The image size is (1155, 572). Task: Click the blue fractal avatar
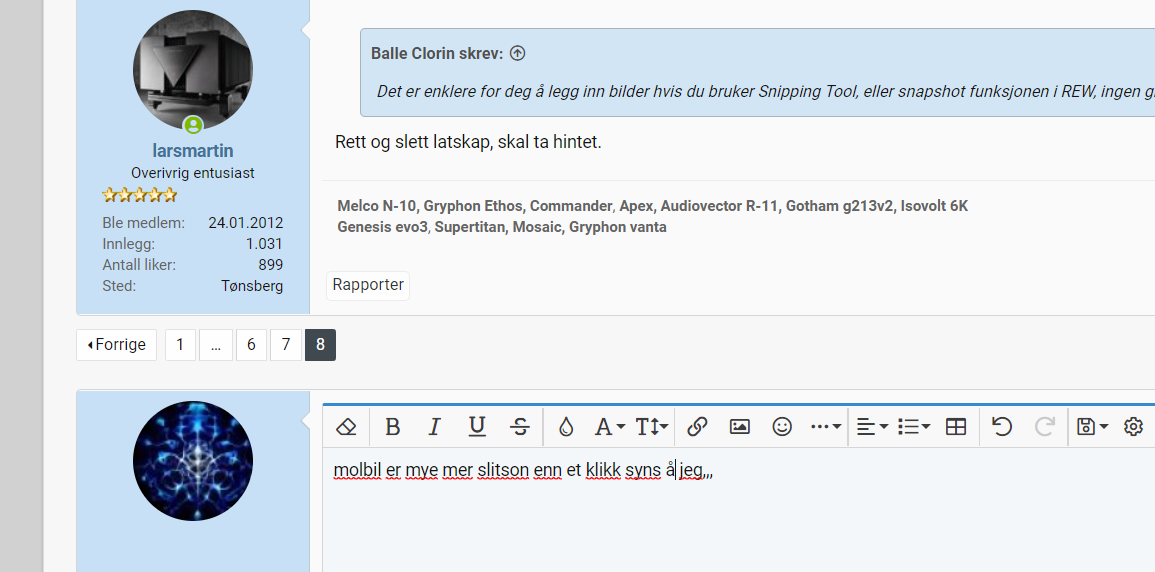[193, 462]
